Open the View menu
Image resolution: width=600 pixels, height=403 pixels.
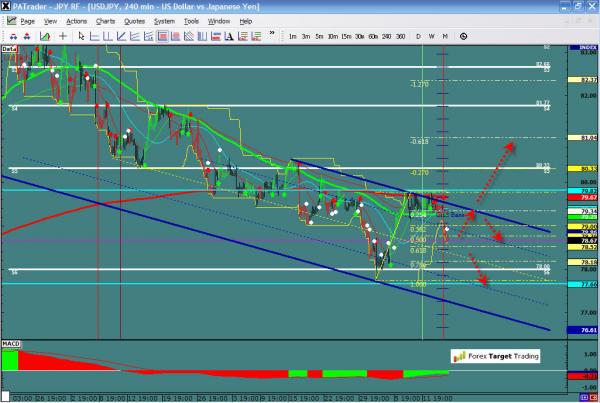pos(50,21)
